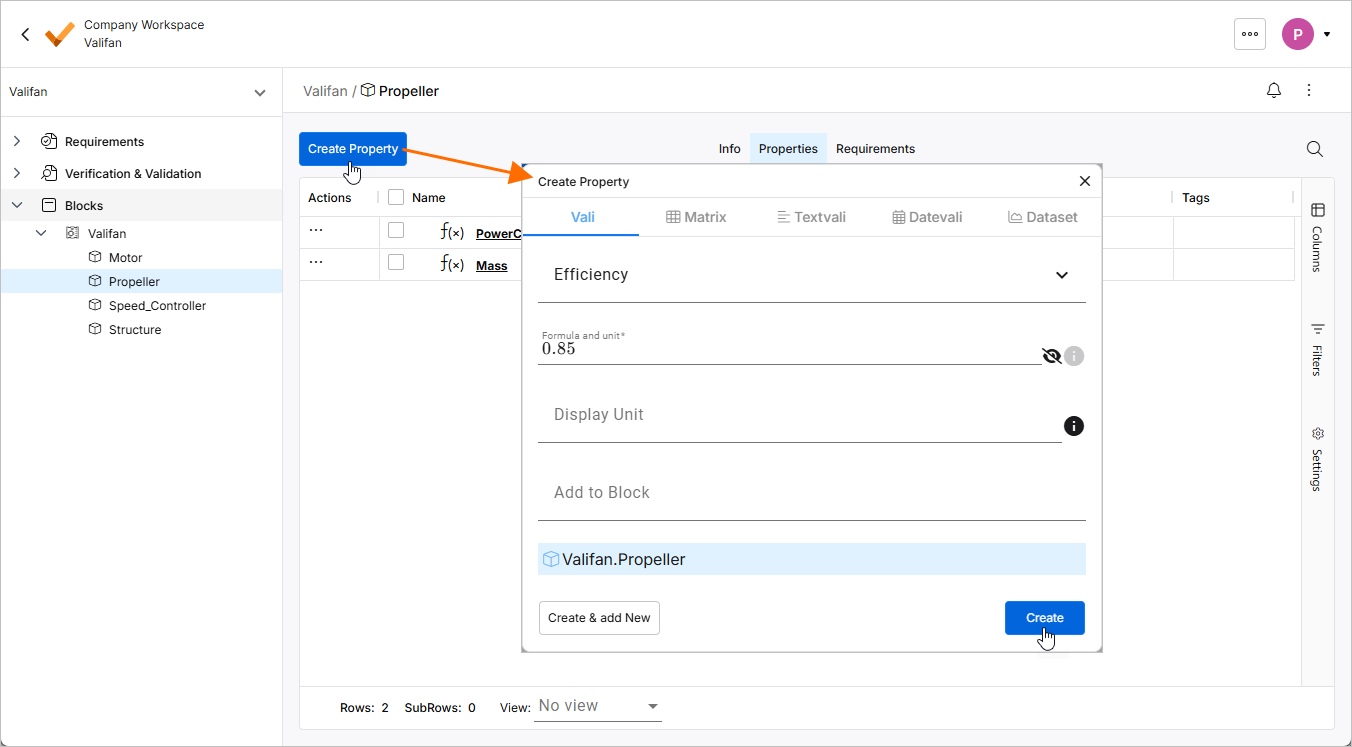Click the Display Unit info icon
The width and height of the screenshot is (1352, 747).
1074,426
